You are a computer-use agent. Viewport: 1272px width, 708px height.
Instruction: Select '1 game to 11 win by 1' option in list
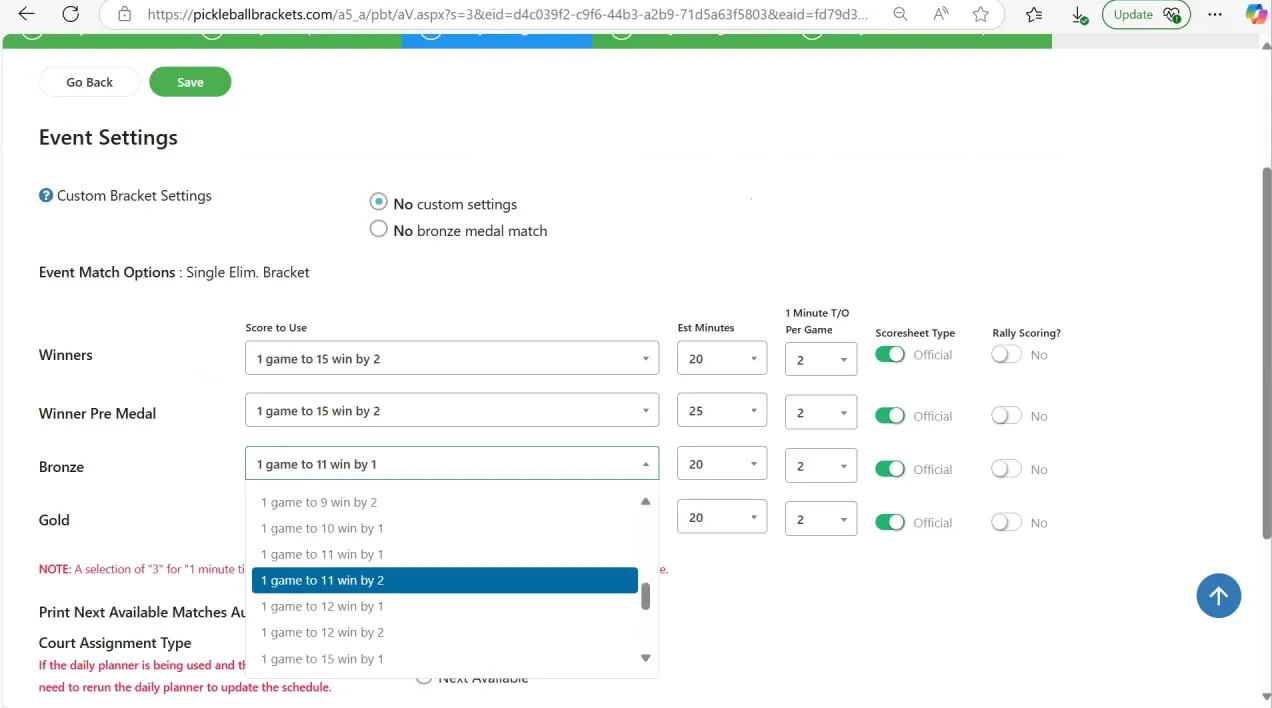(444, 554)
